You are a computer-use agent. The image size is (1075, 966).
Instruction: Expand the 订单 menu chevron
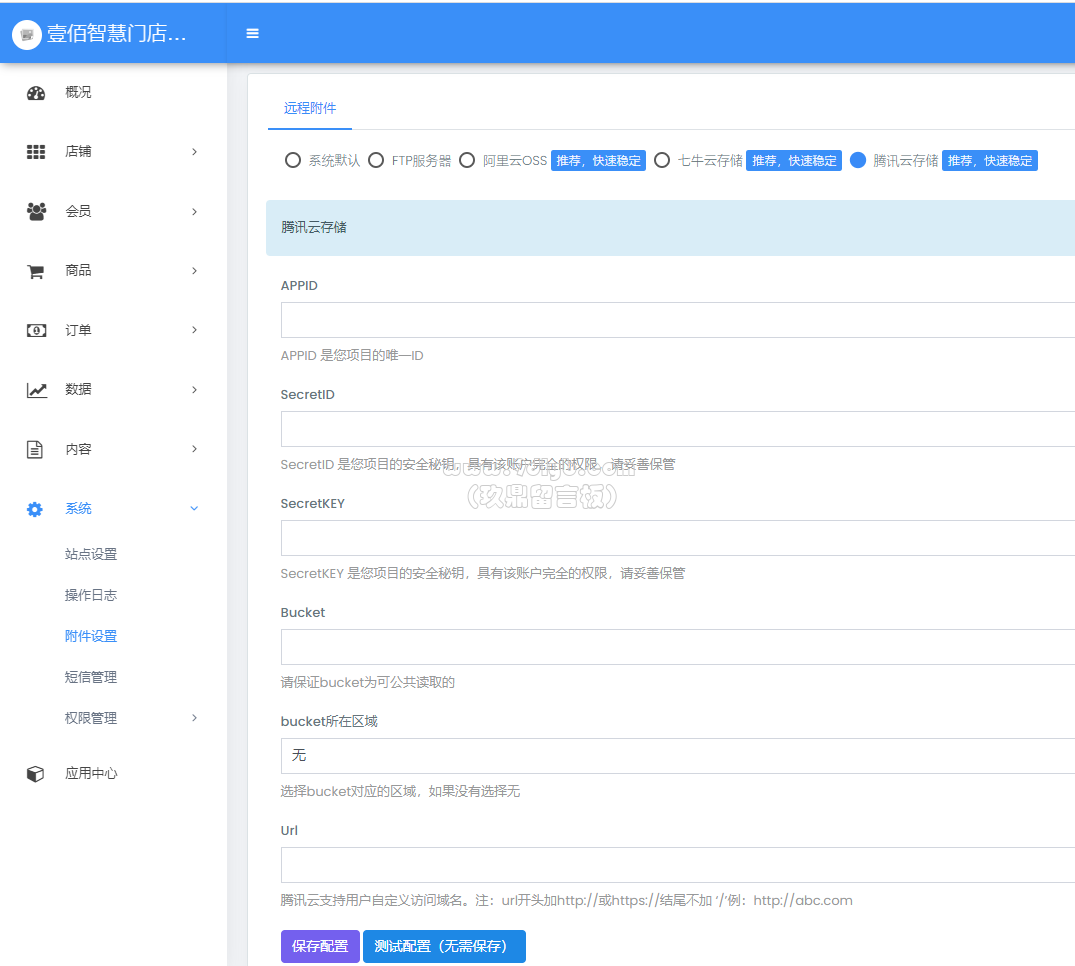coord(194,330)
